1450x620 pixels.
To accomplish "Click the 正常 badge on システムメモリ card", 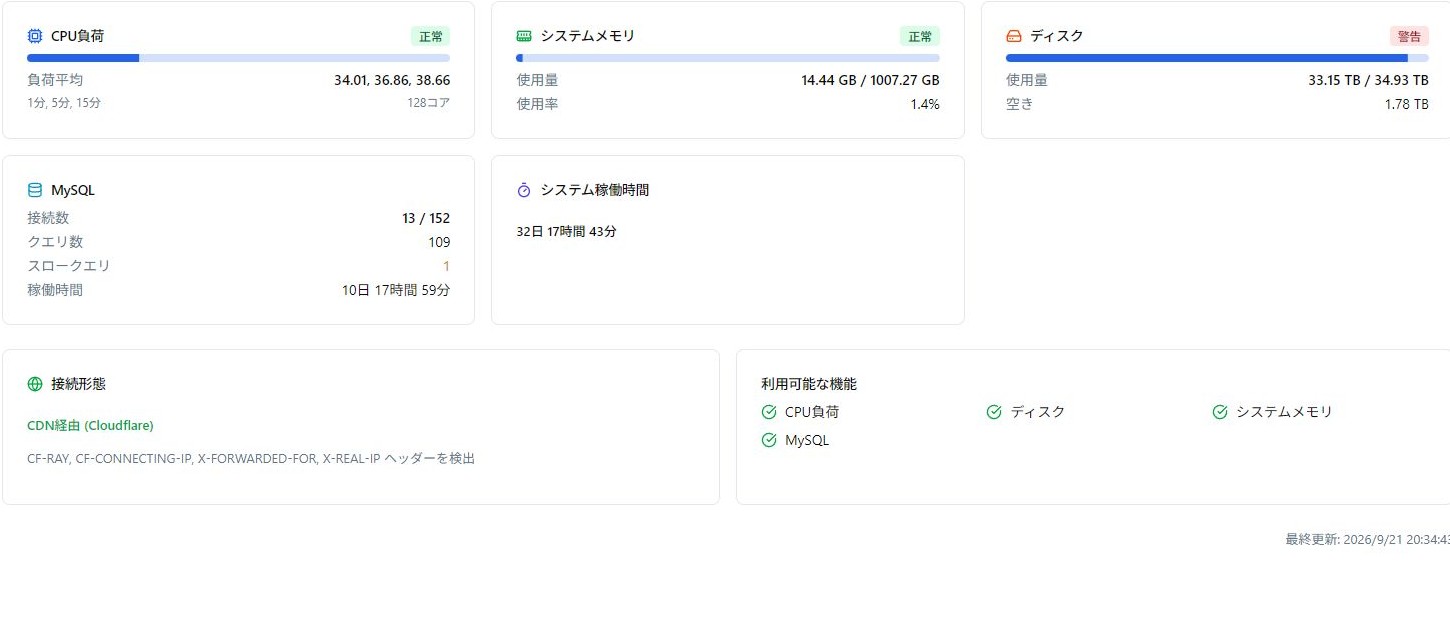I will point(920,36).
